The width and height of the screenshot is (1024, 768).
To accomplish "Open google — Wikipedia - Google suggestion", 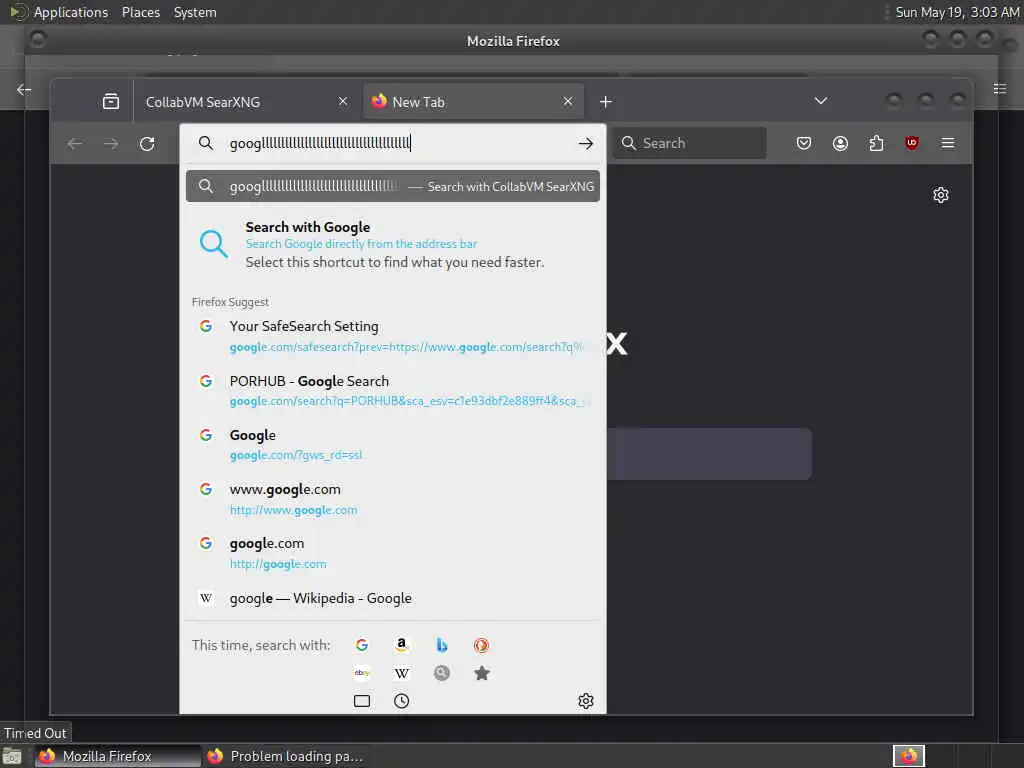I will (392, 598).
